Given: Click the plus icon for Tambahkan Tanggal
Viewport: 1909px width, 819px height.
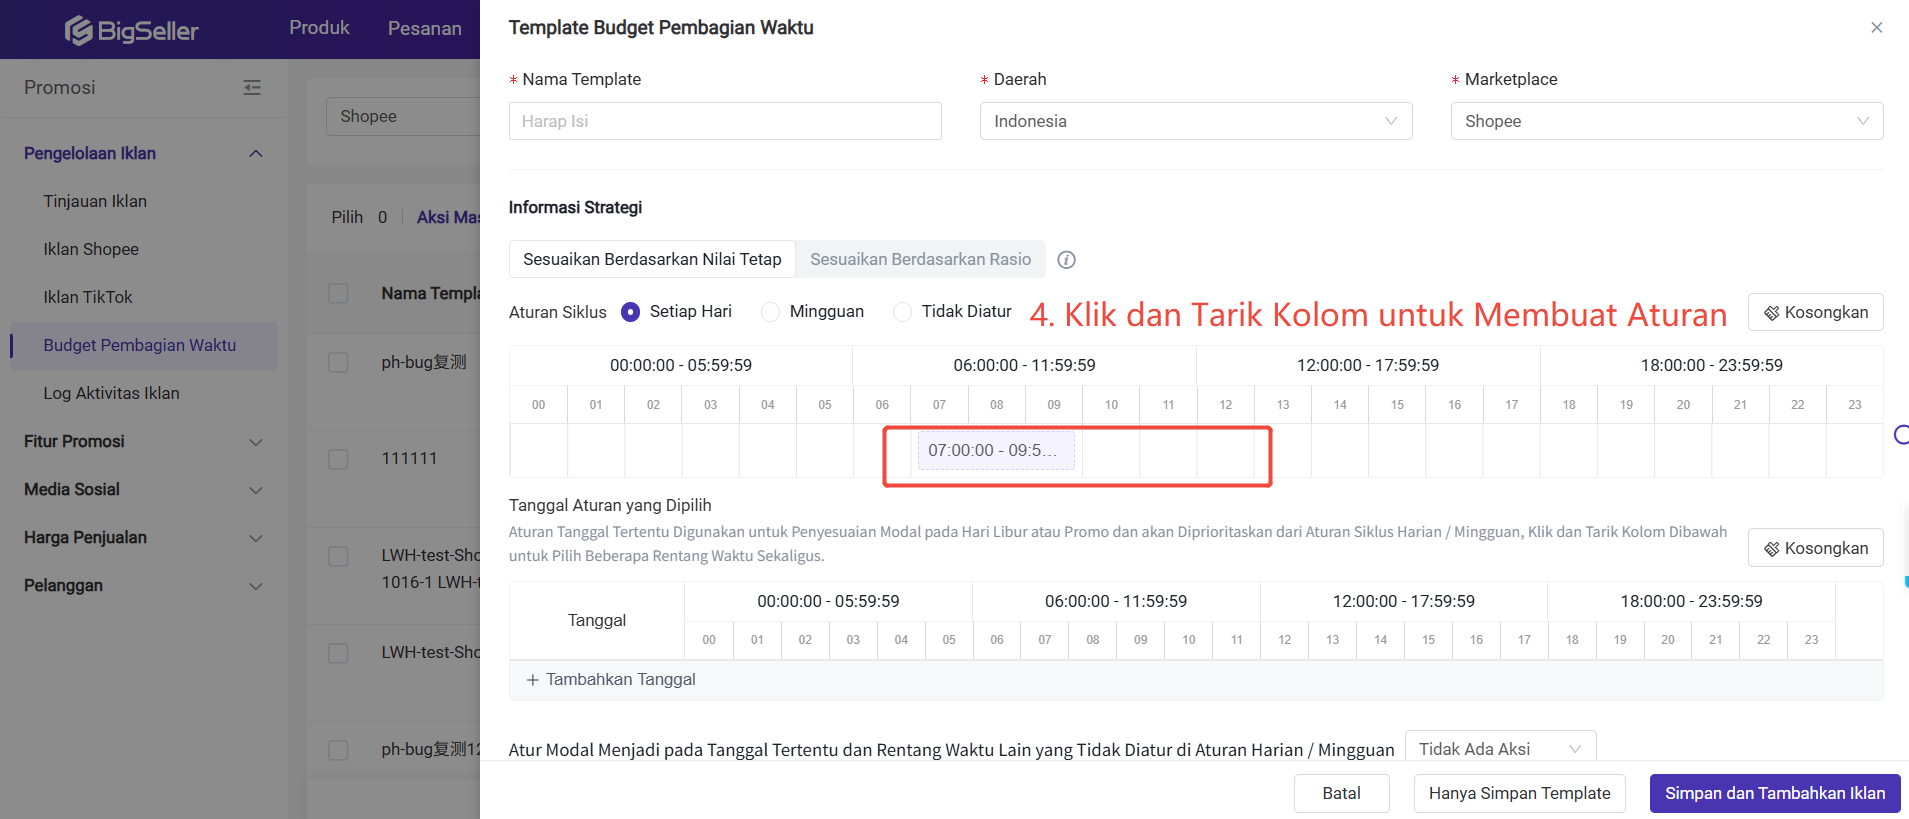Looking at the screenshot, I should pyautogui.click(x=533, y=680).
